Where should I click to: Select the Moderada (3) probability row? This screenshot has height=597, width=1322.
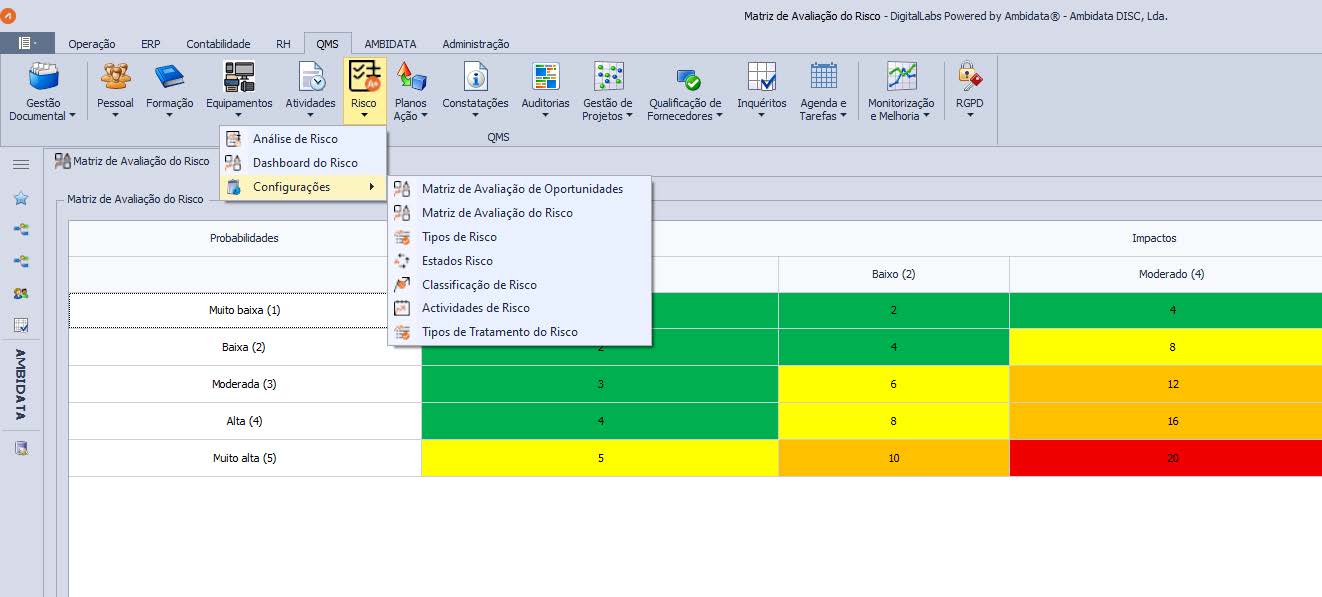[x=245, y=384]
